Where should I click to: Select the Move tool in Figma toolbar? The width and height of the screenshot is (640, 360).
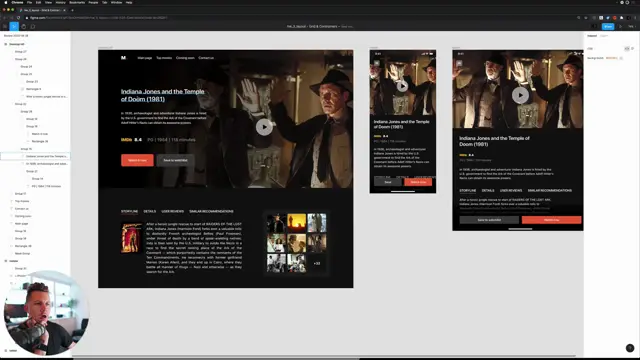pyautogui.click(x=14, y=27)
